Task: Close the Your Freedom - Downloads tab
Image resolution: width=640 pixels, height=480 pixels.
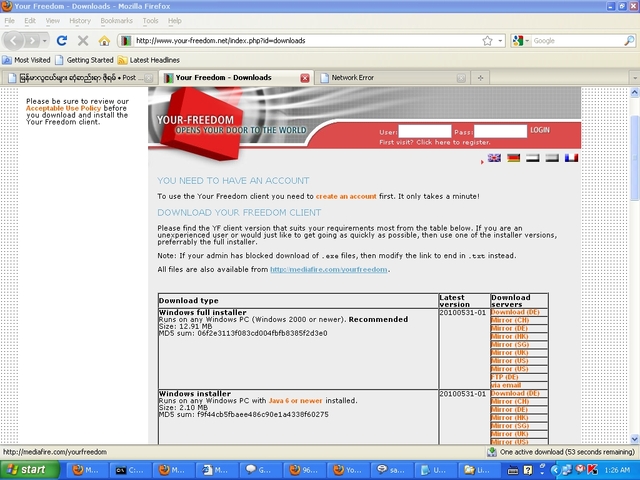Action: pos(304,78)
